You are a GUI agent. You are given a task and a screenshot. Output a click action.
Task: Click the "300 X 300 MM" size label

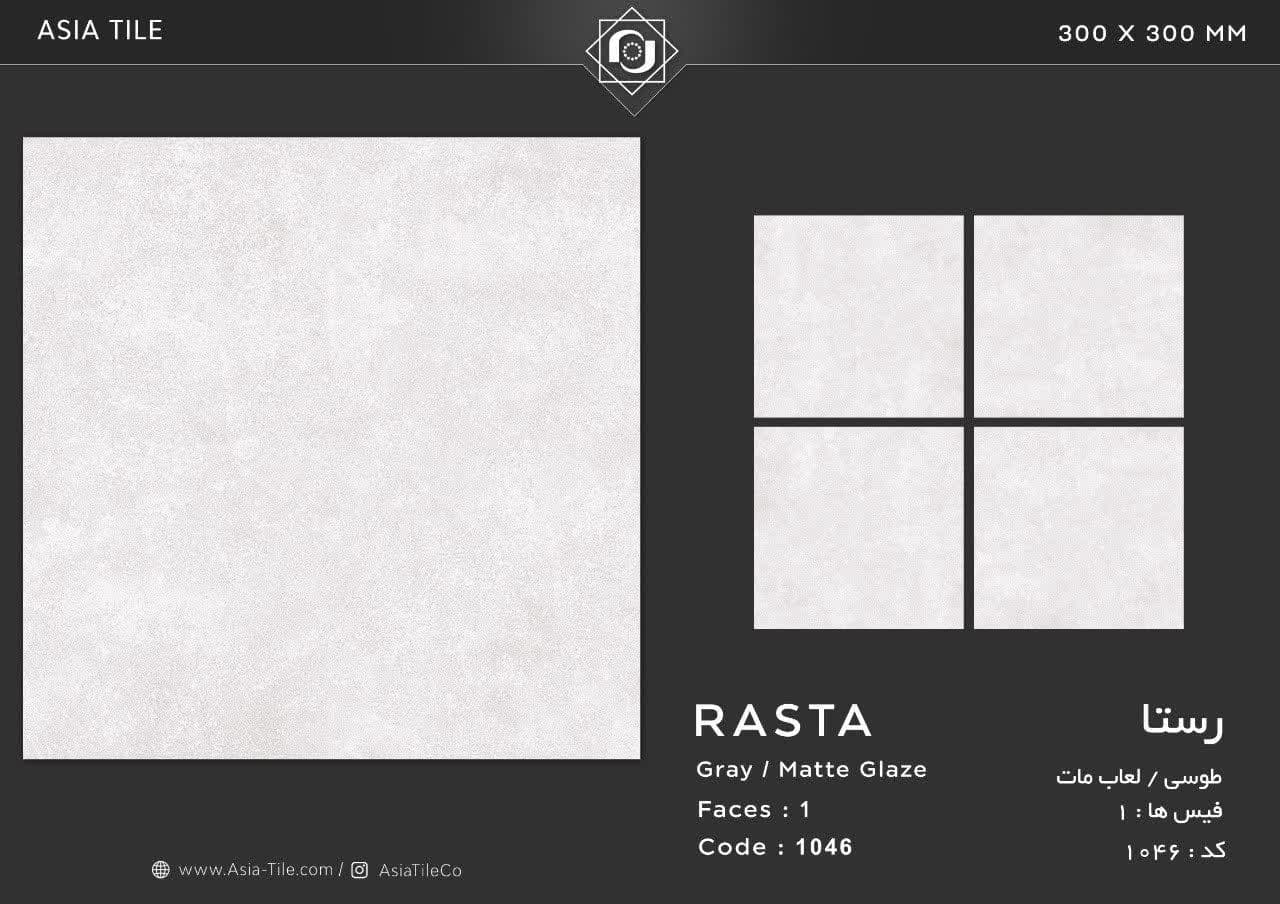(1152, 33)
